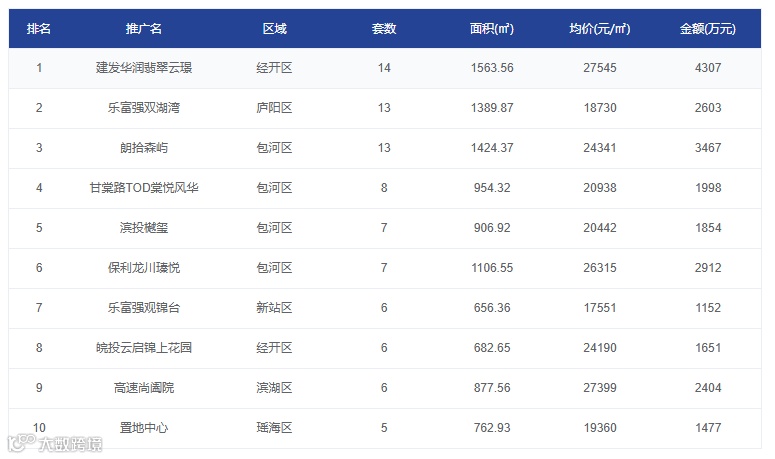Click amount value 2404
The width and height of the screenshot is (775, 459).
pos(708,388)
